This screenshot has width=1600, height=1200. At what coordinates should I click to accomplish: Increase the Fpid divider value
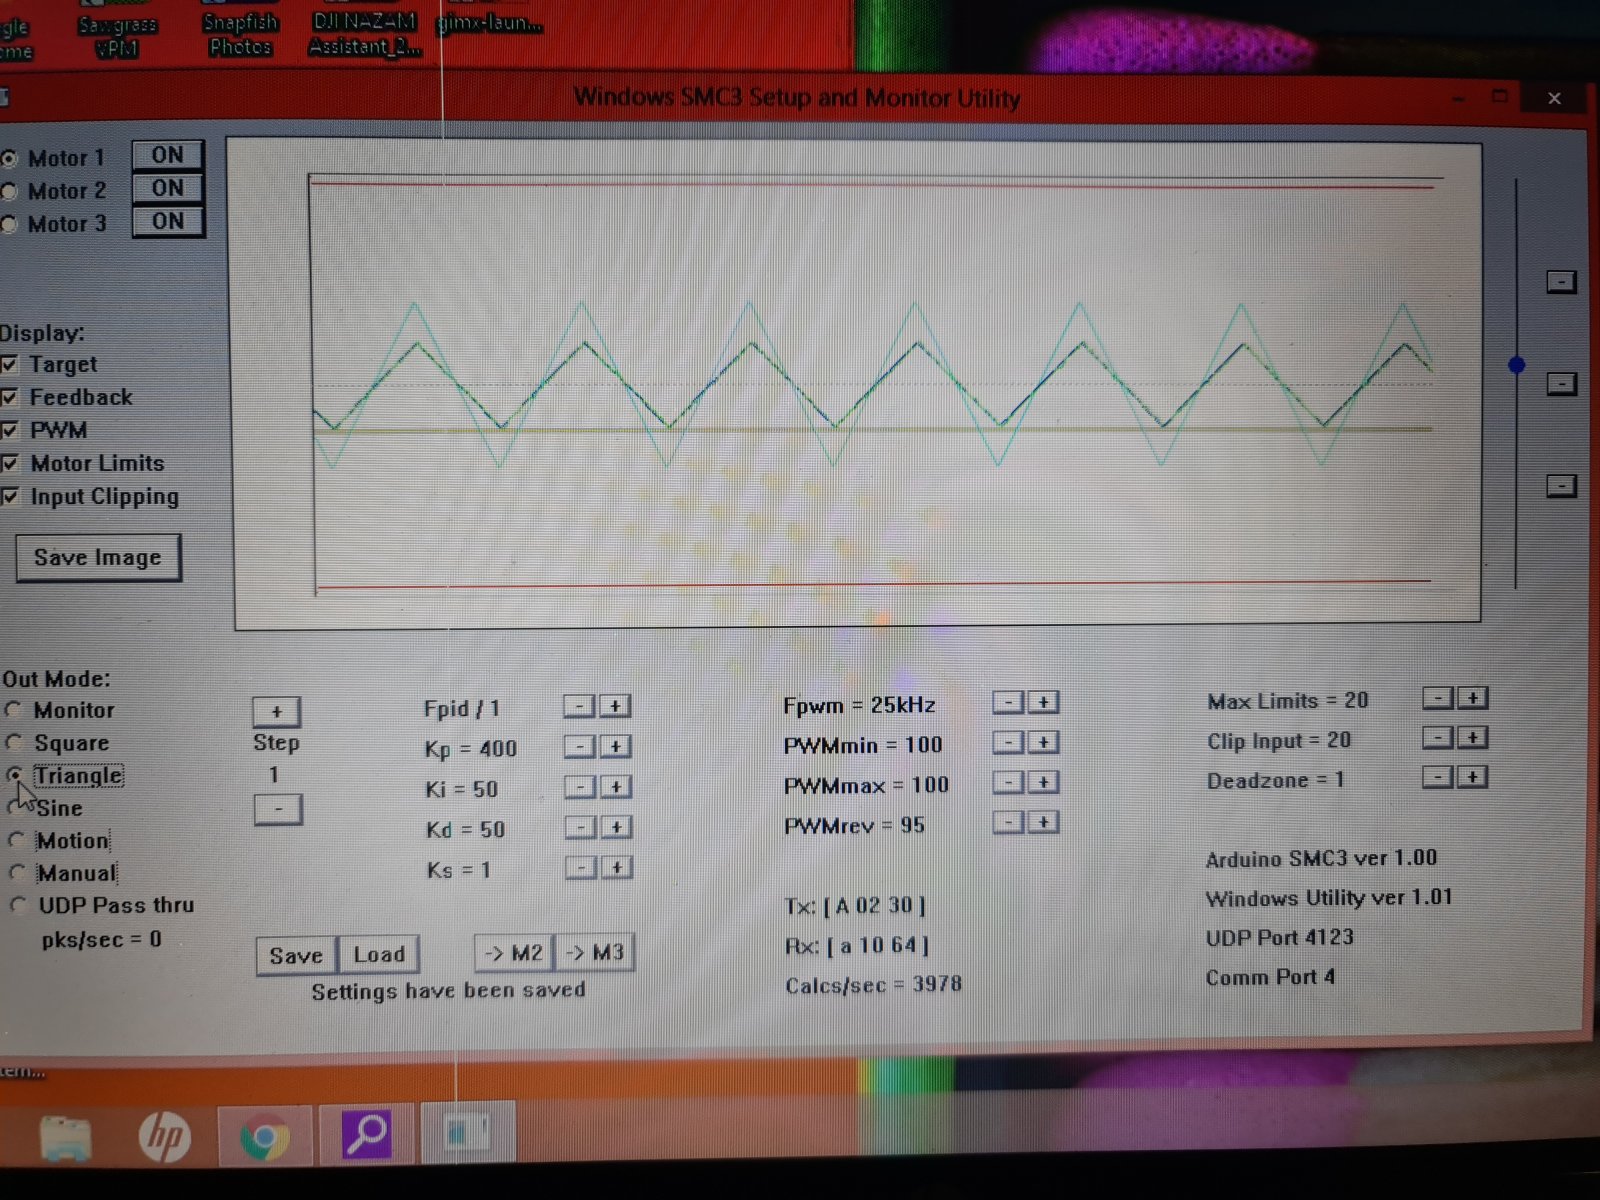coord(615,706)
